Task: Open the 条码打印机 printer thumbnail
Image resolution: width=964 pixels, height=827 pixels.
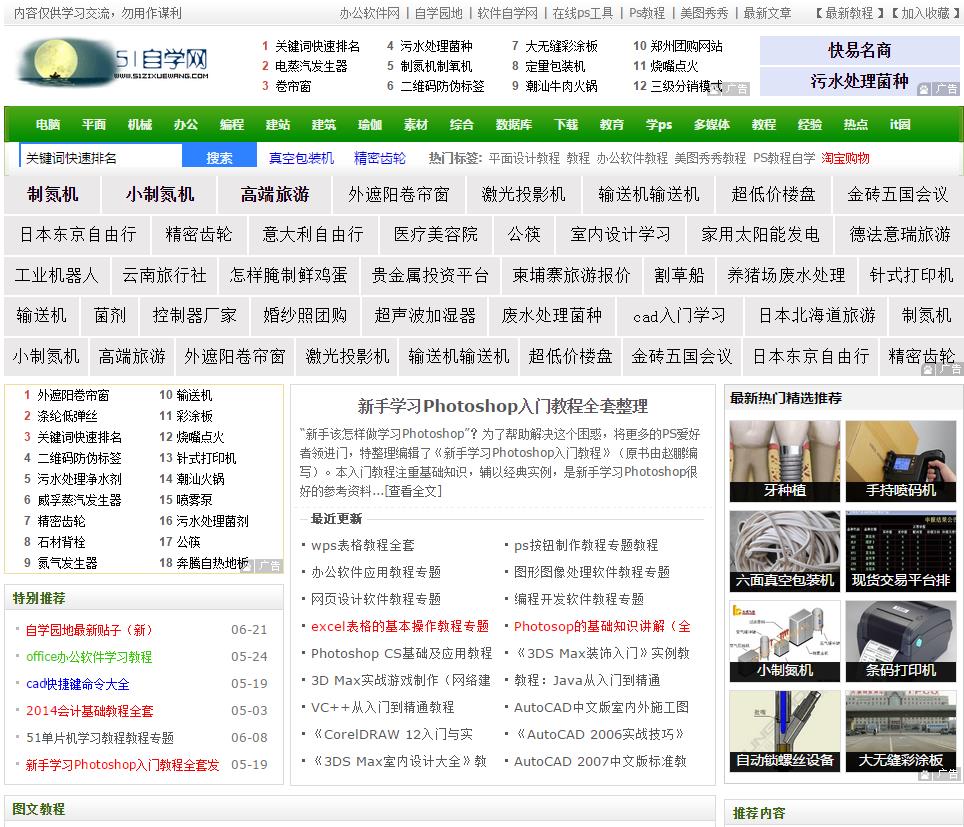Action: click(x=900, y=640)
